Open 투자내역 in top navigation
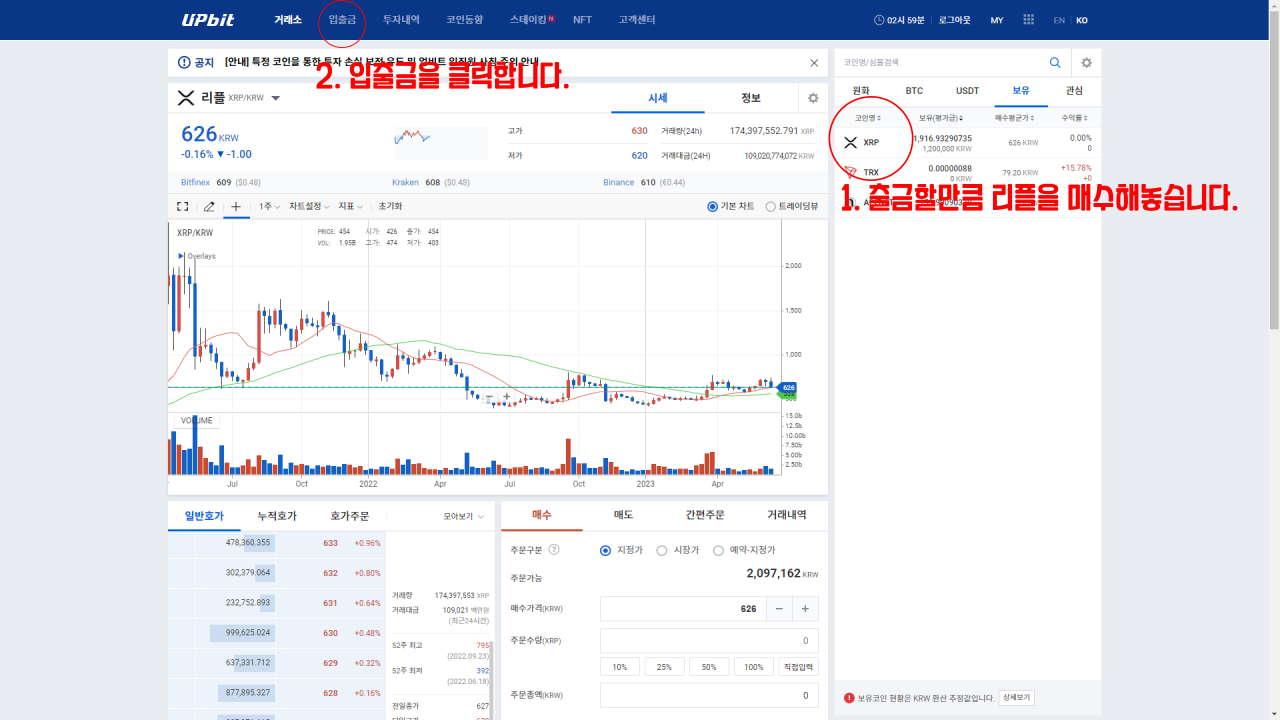Screen dimensions: 1280x720 401,20
